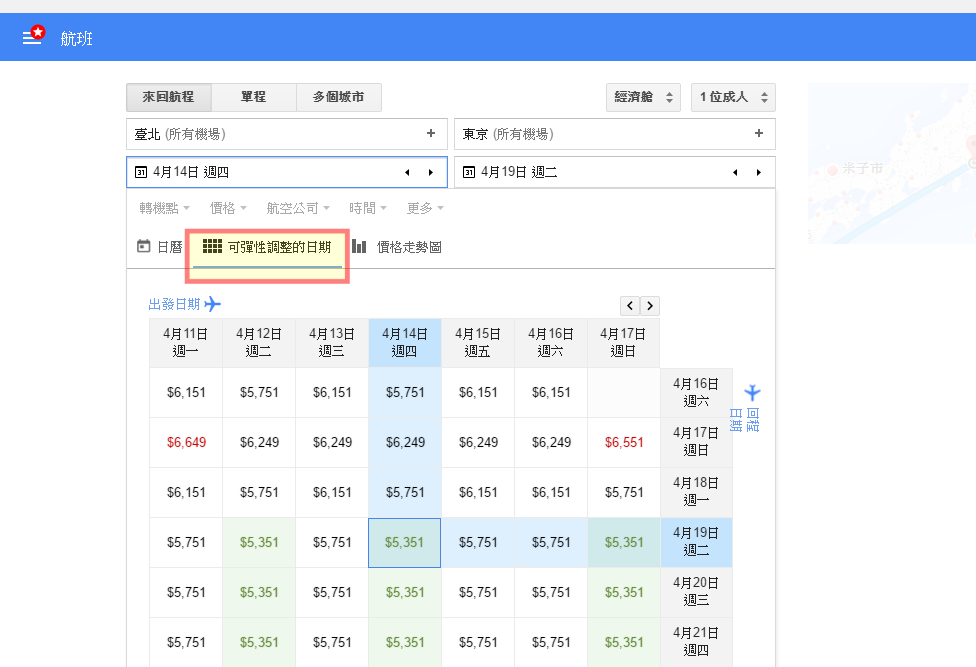Pick the red $6,649 fare cell
Screen dimensions: 976x667
click(186, 442)
